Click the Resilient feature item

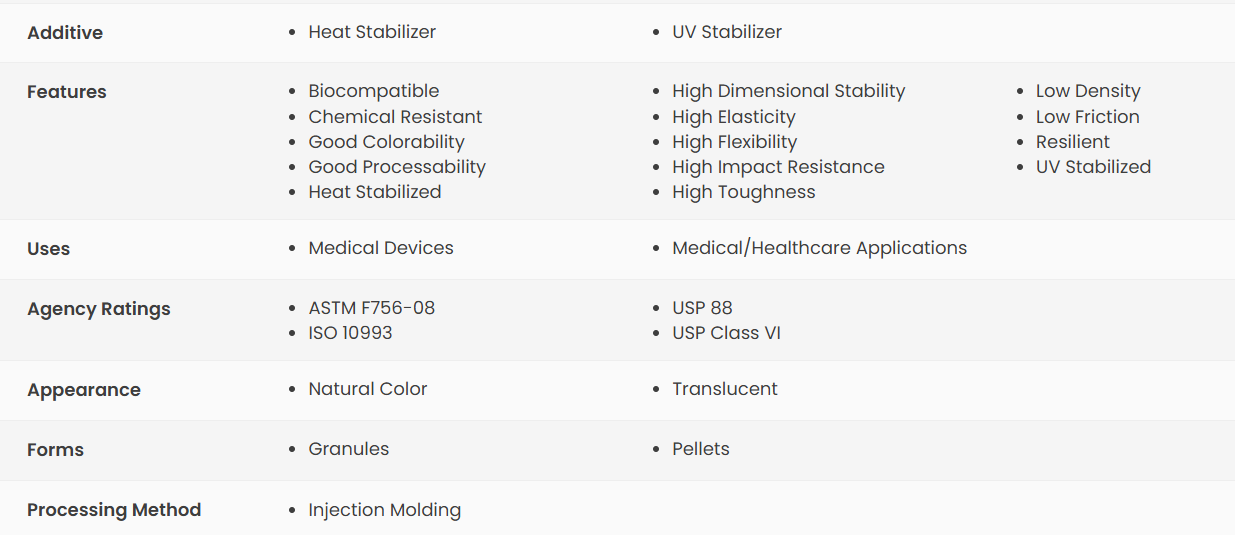click(x=1073, y=142)
